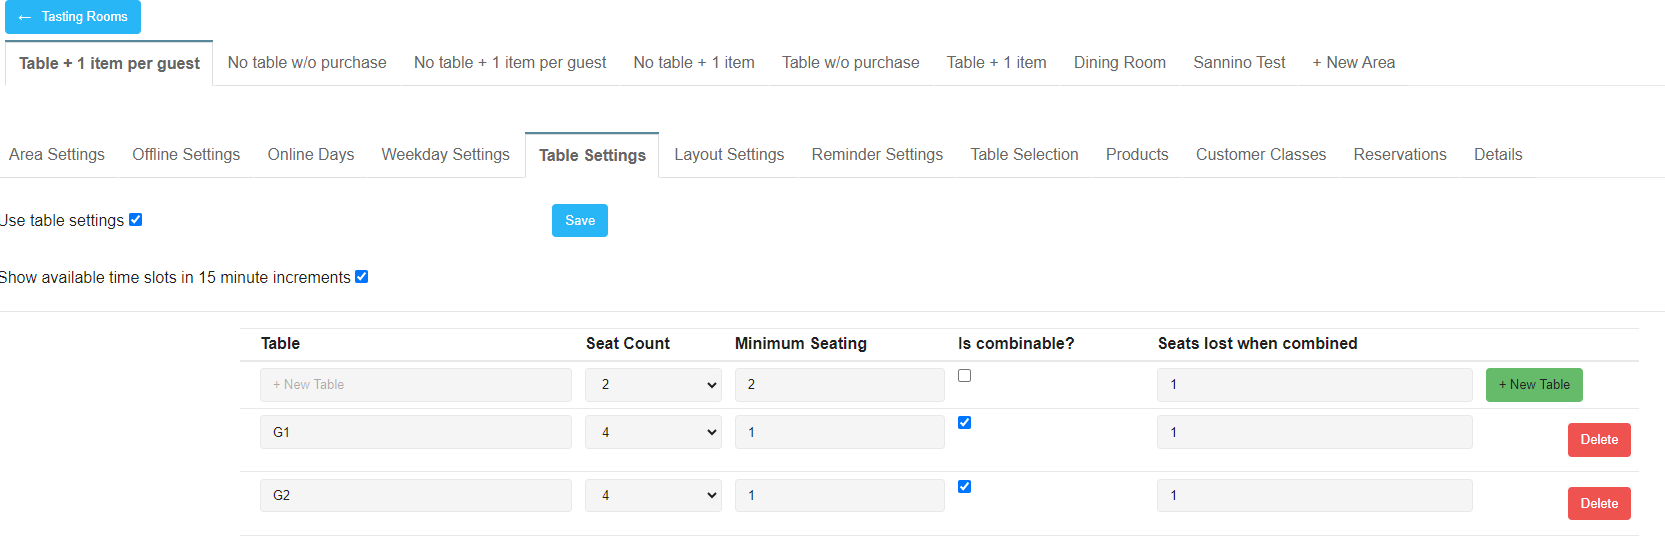1665x538 pixels.
Task: Click the + New Table name field
Action: click(x=415, y=385)
